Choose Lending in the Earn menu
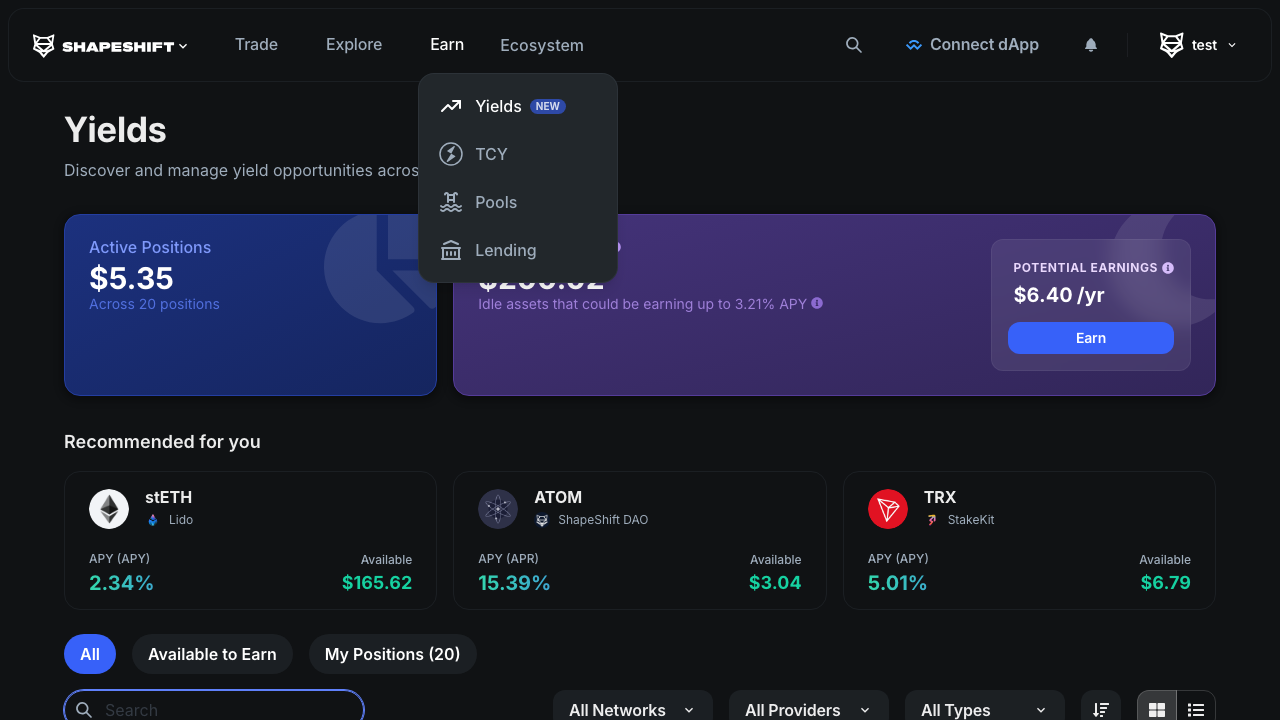This screenshot has width=1280, height=720. [x=505, y=250]
